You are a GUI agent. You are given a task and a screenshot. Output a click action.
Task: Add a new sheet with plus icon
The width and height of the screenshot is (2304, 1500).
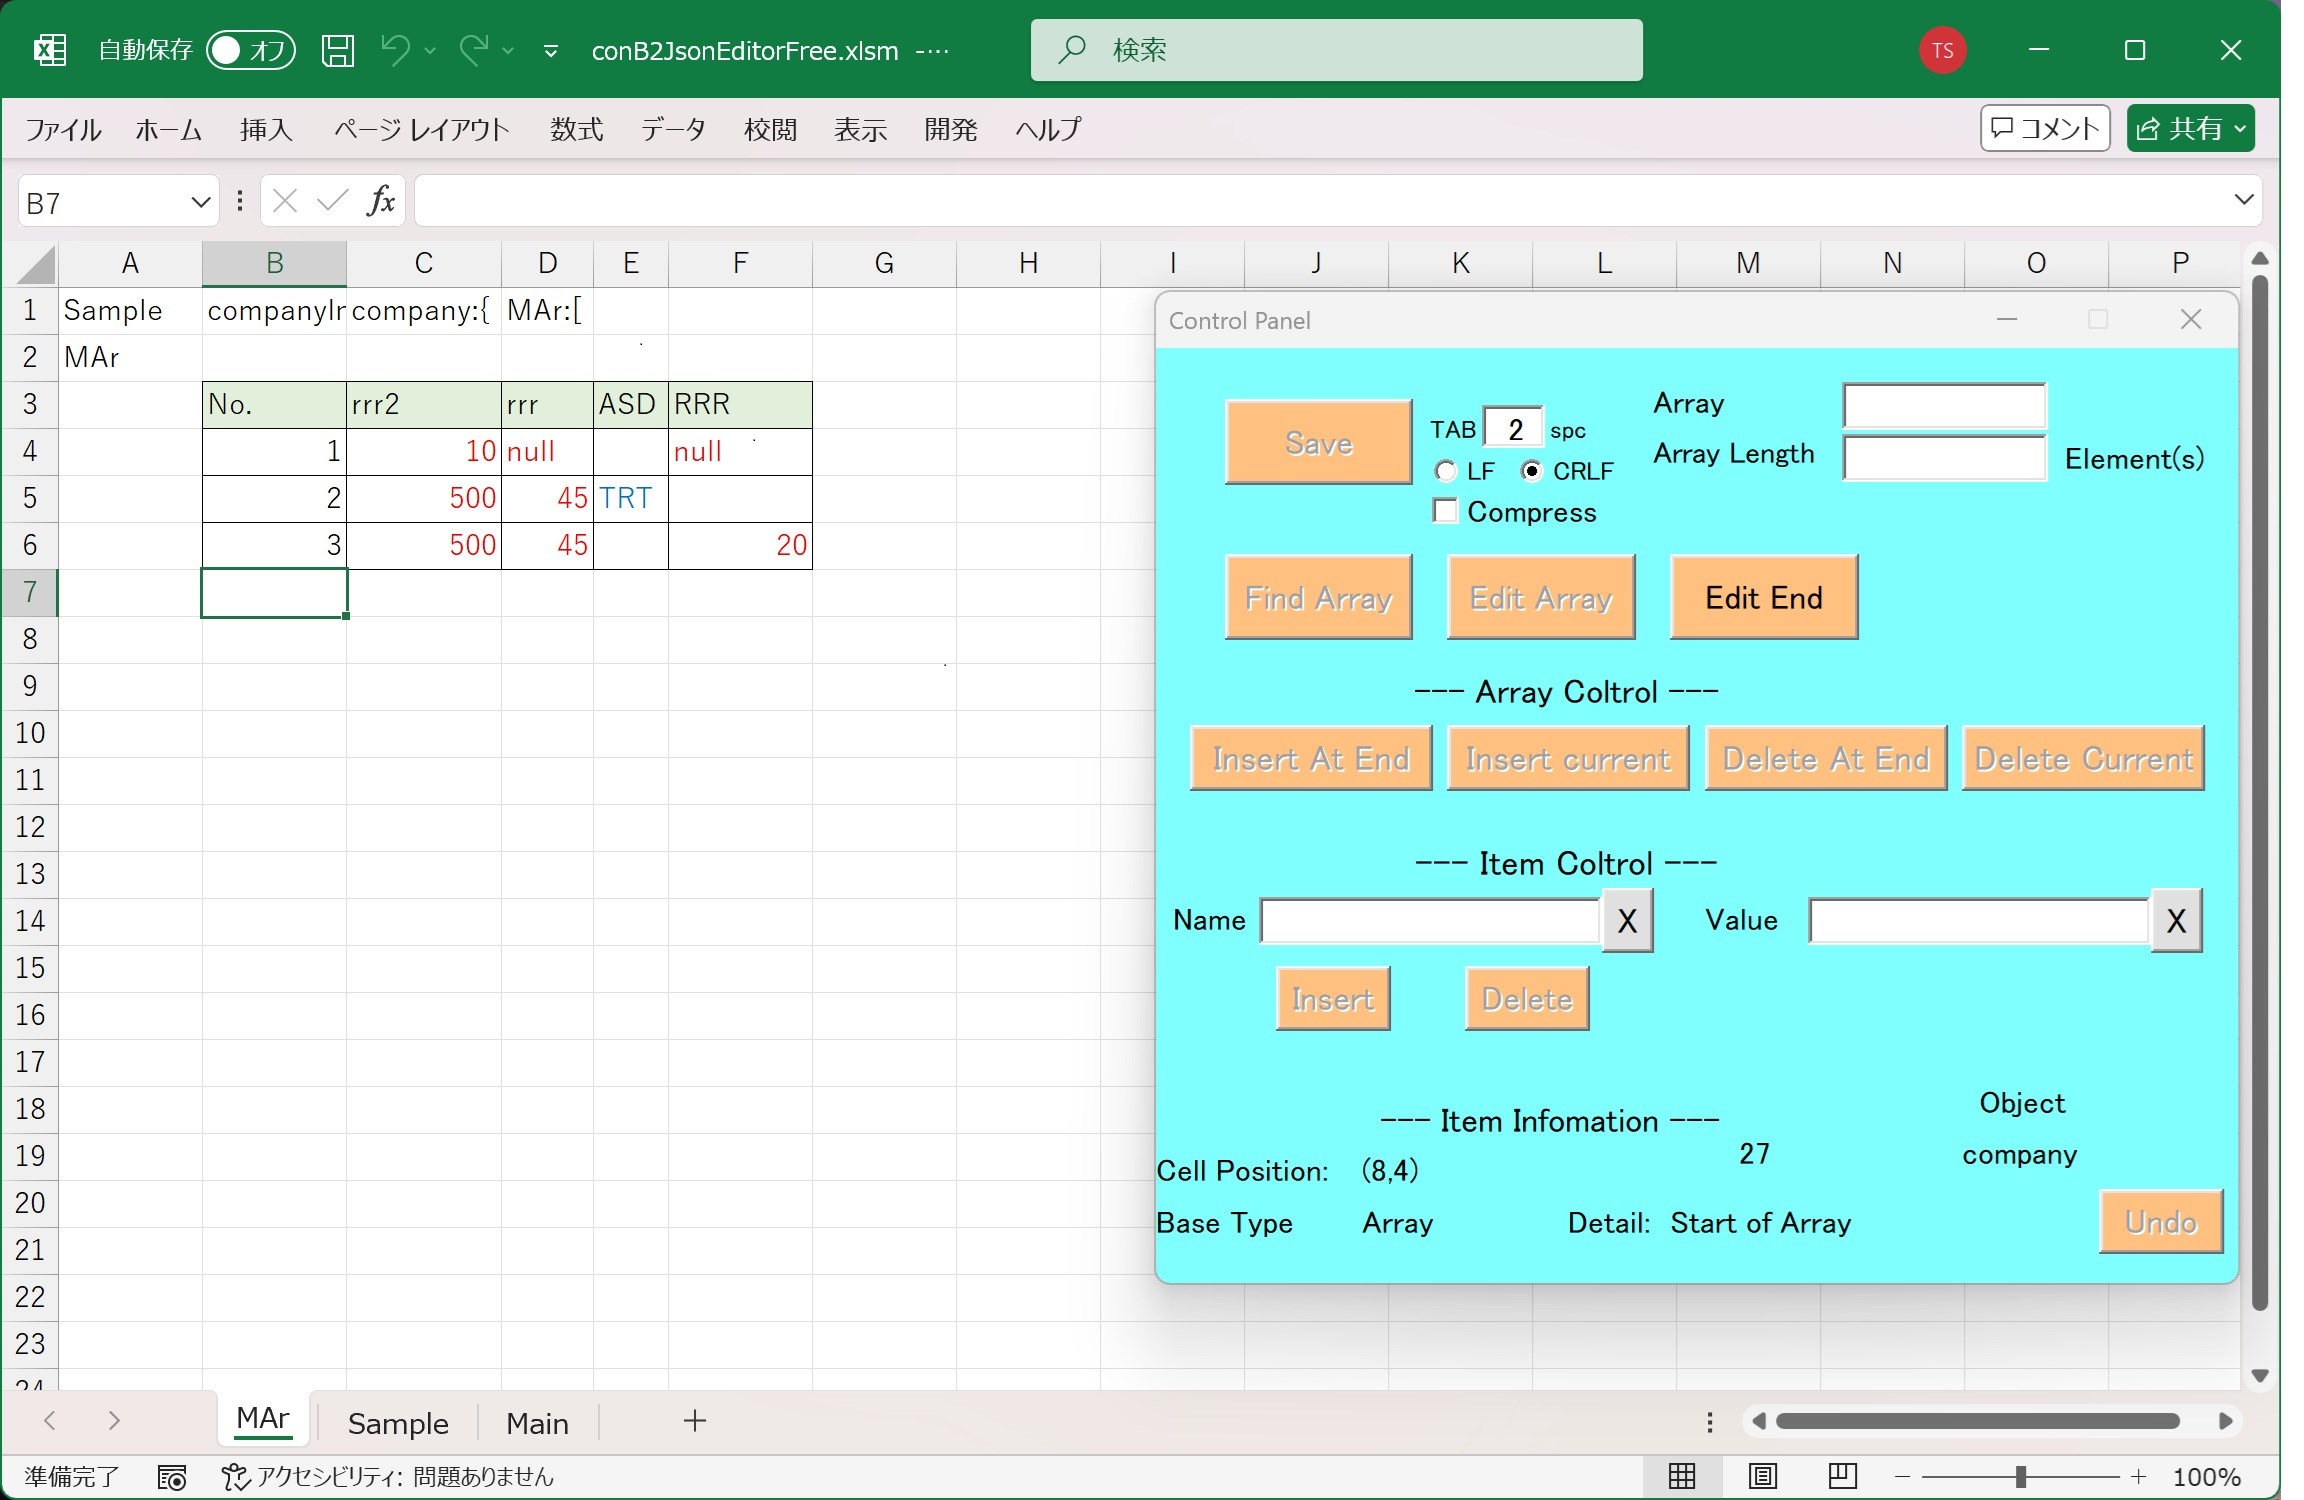pyautogui.click(x=695, y=1421)
